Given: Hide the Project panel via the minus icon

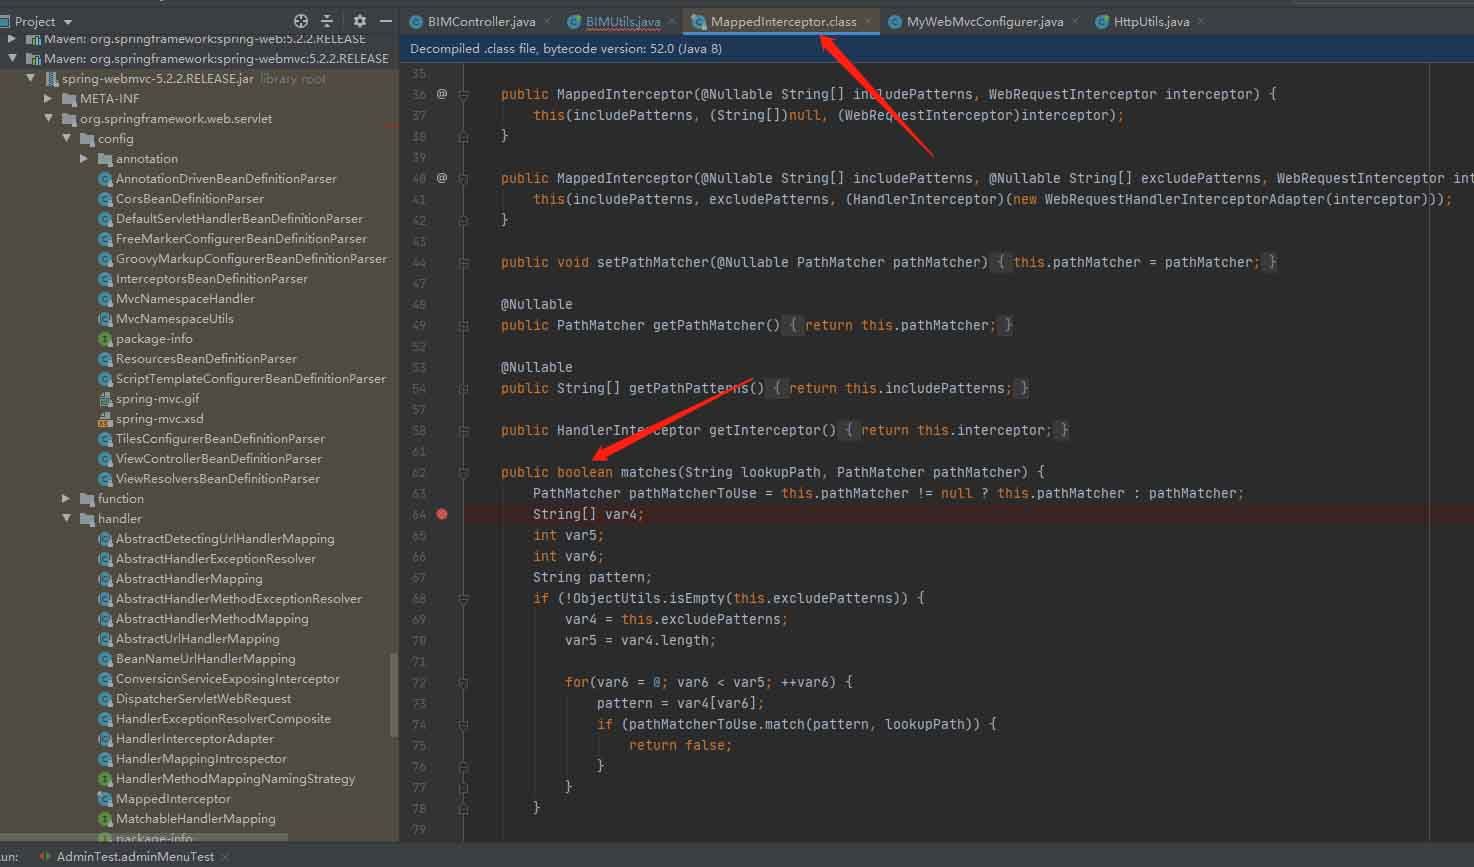Looking at the screenshot, I should point(385,20).
